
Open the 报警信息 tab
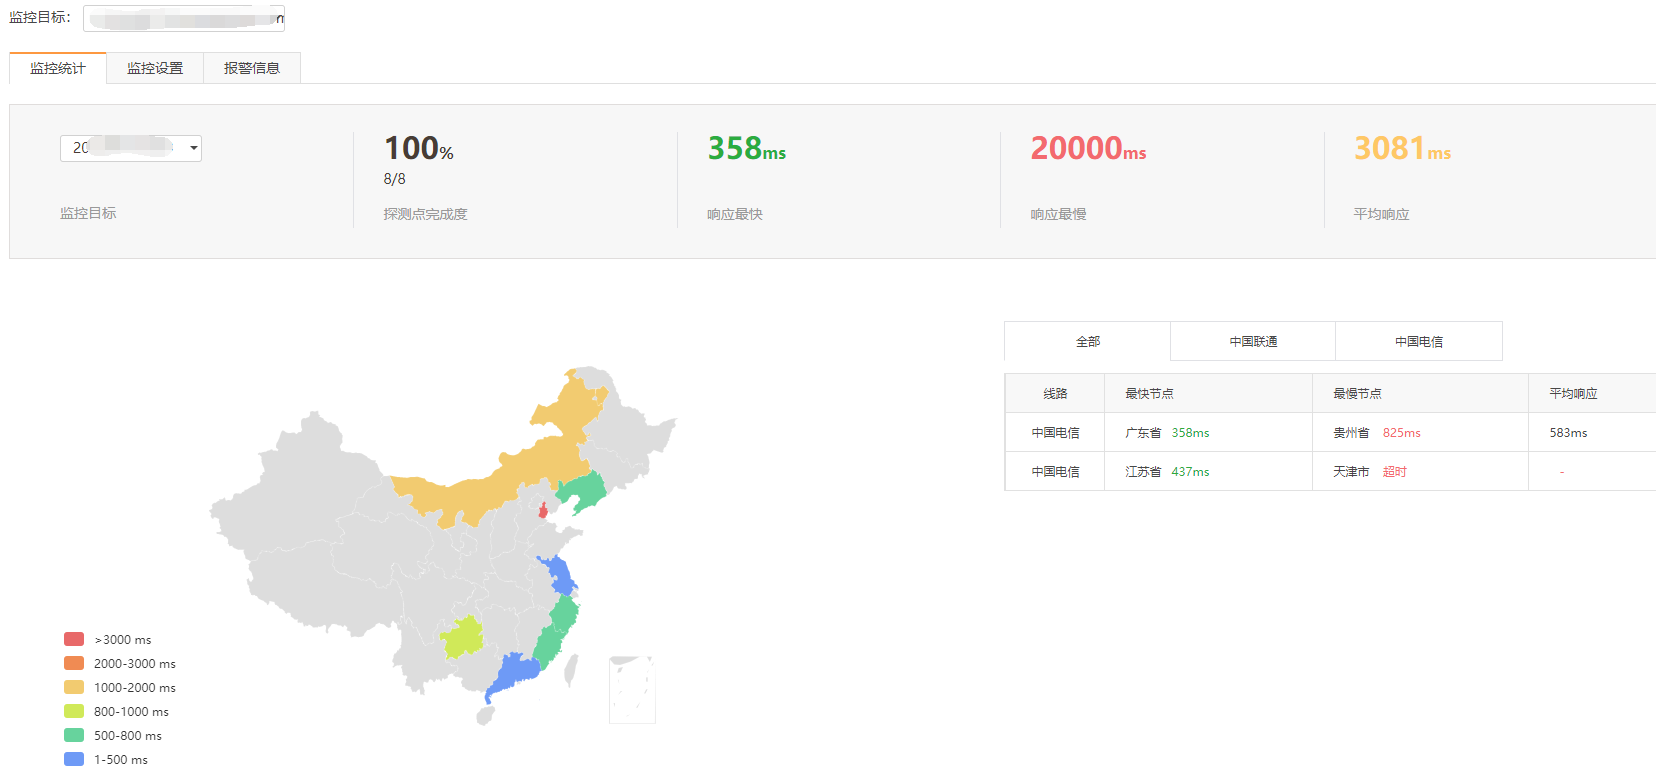click(x=252, y=68)
